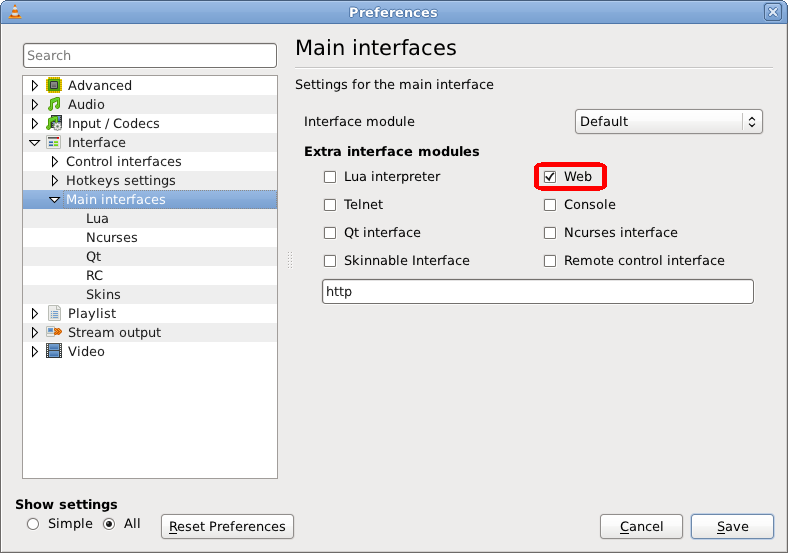Screen dimensions: 788x553
Task: Click the Reset Preferences button
Action: [227, 527]
